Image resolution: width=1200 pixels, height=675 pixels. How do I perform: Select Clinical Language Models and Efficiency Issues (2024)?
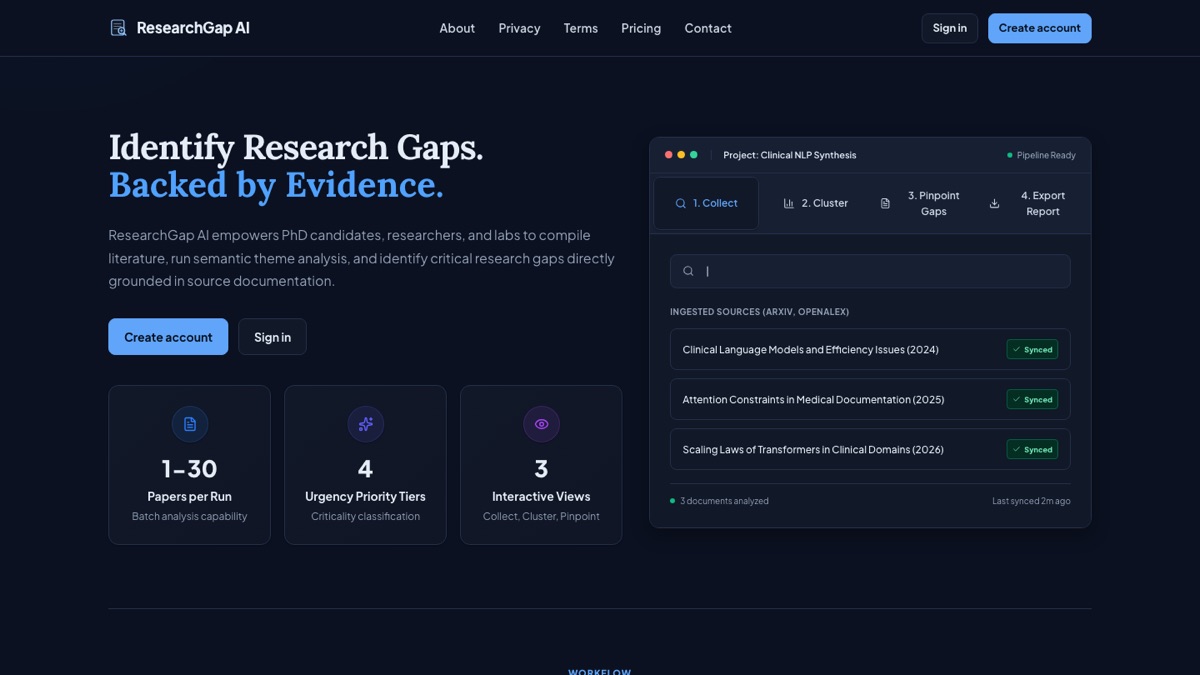click(870, 349)
